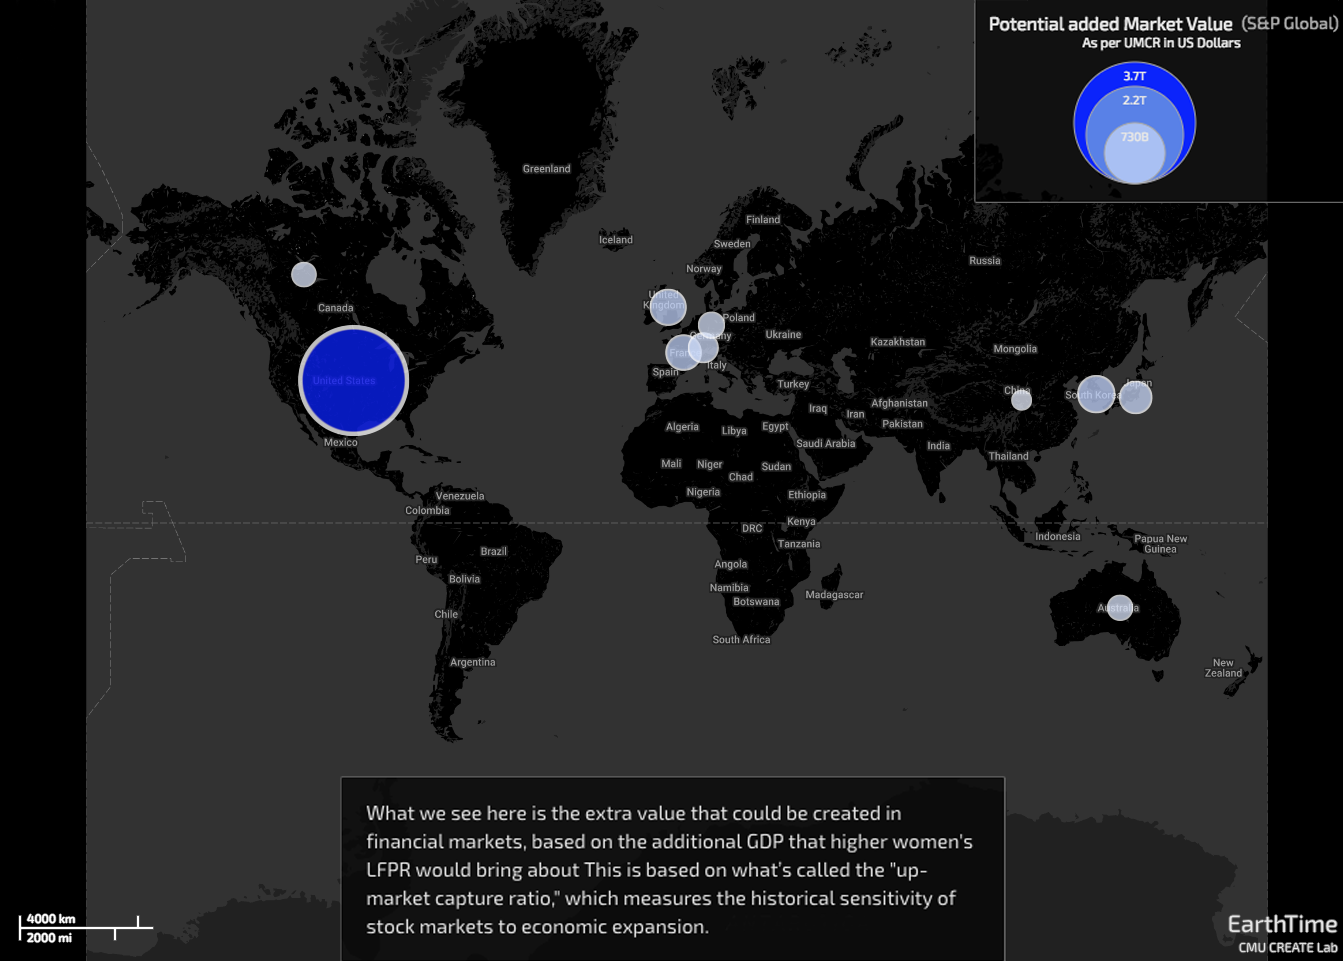This screenshot has height=961, width=1343.
Task: Click the bubble next to the Poland label
Action: click(711, 324)
